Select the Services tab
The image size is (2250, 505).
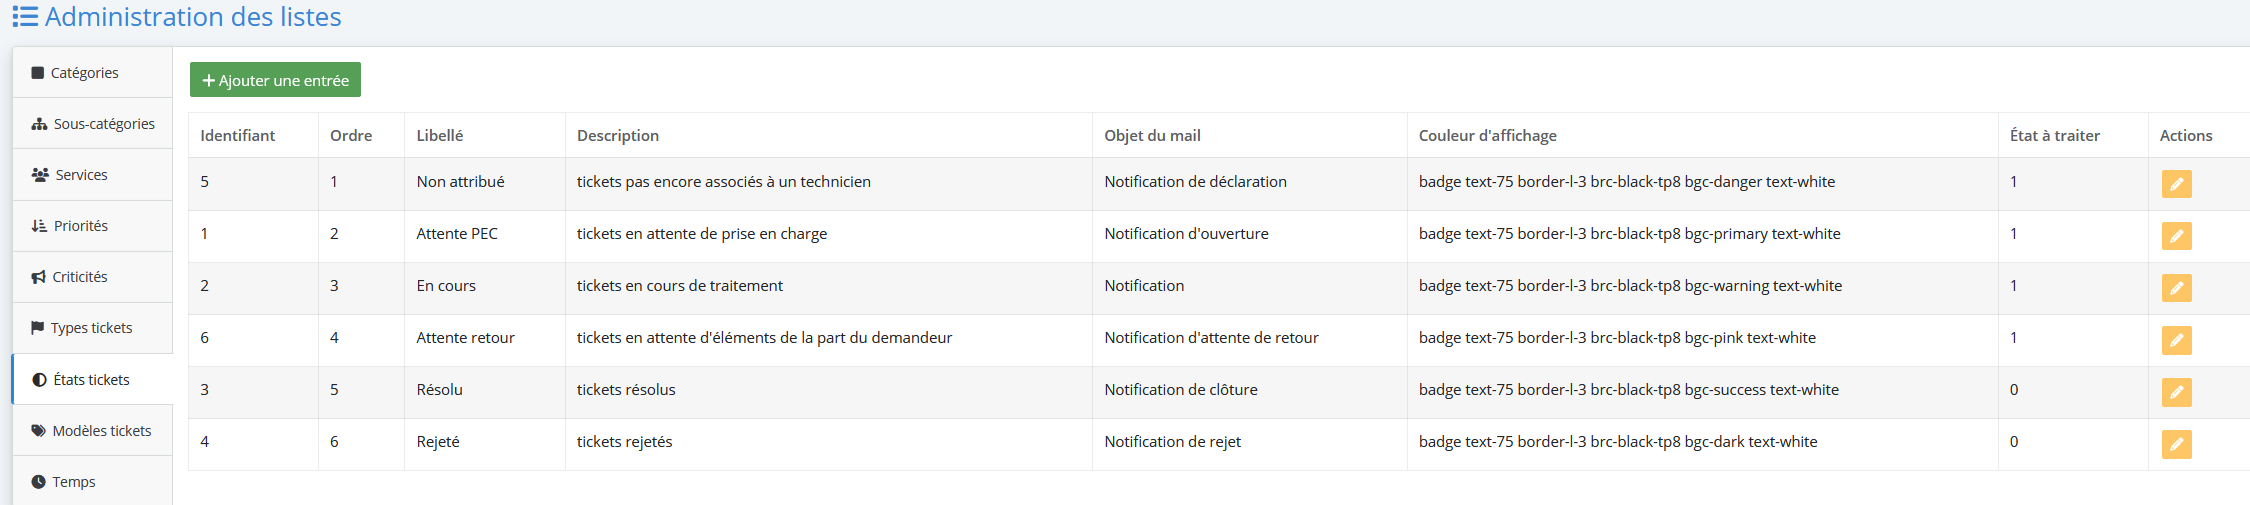92,175
